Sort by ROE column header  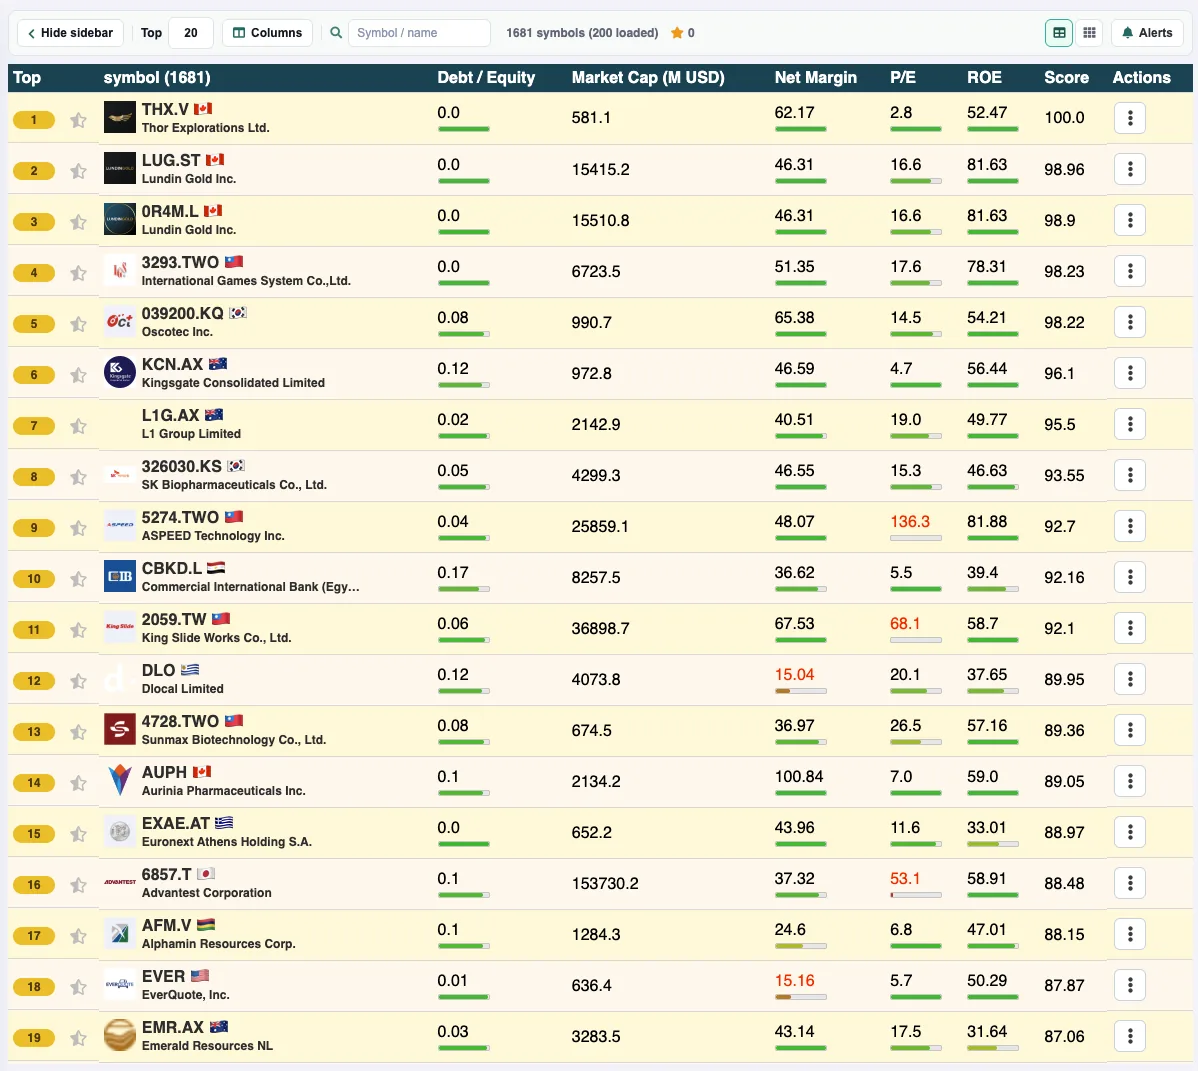click(984, 78)
